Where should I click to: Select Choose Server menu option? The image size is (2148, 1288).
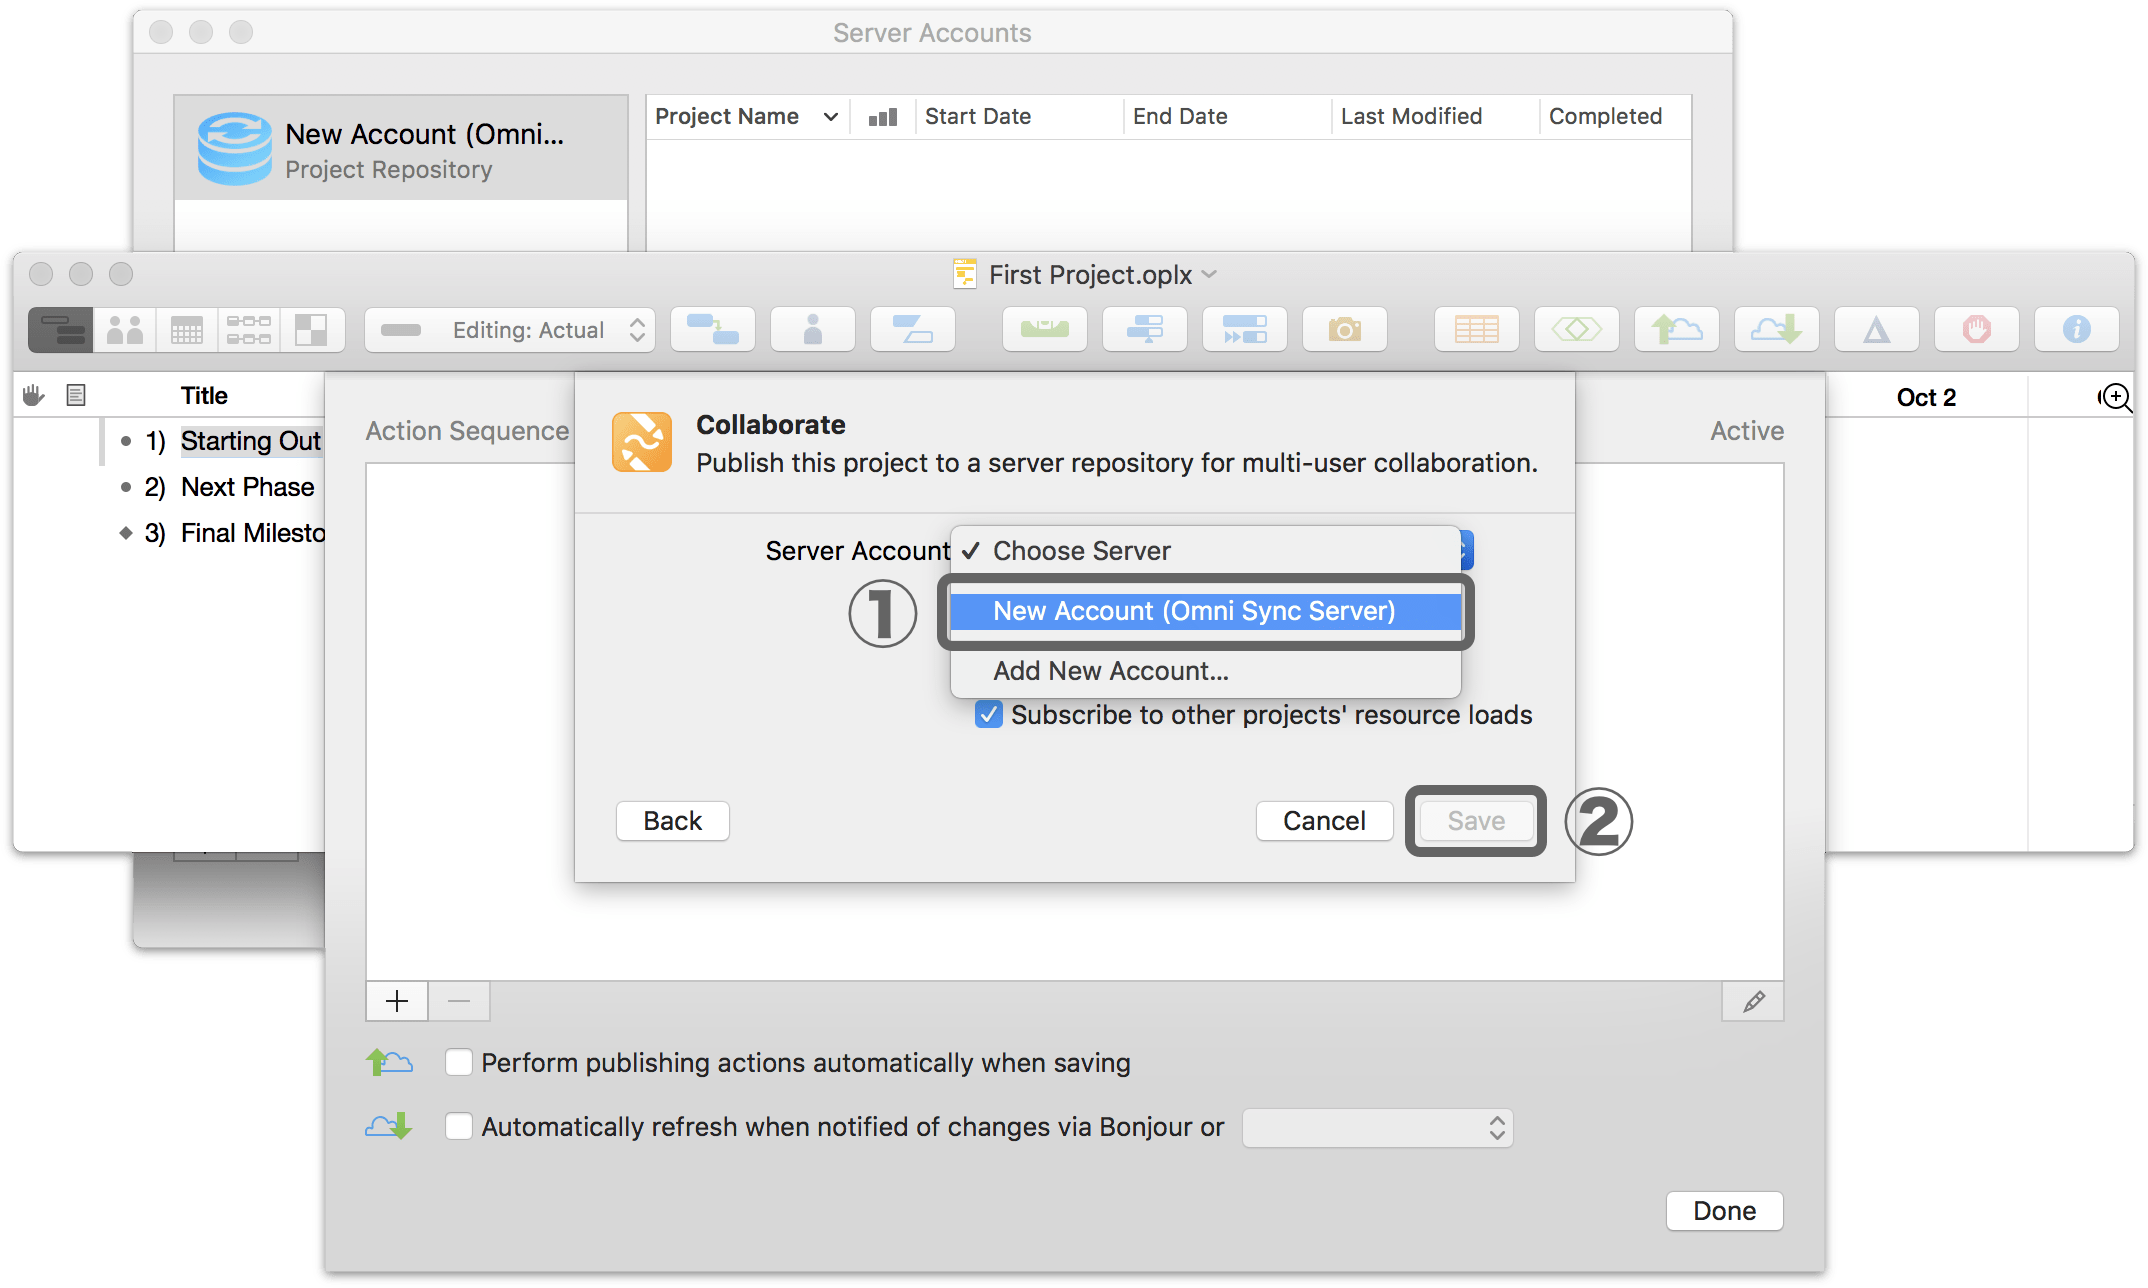[1205, 551]
